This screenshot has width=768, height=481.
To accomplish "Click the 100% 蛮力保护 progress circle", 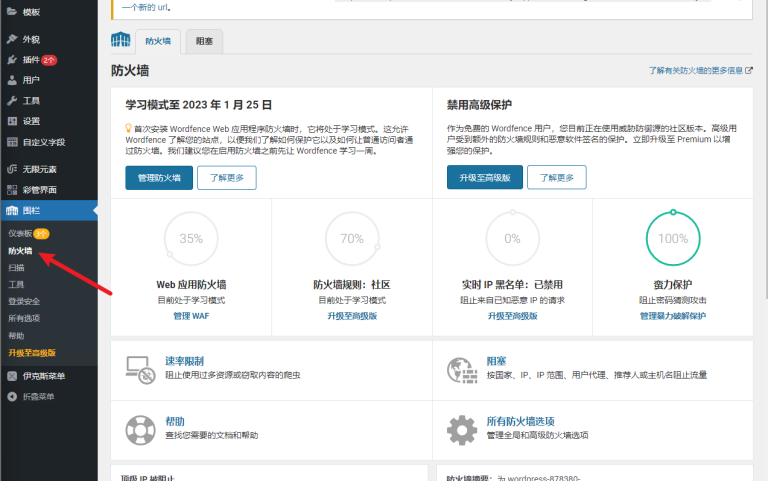I will [x=673, y=239].
